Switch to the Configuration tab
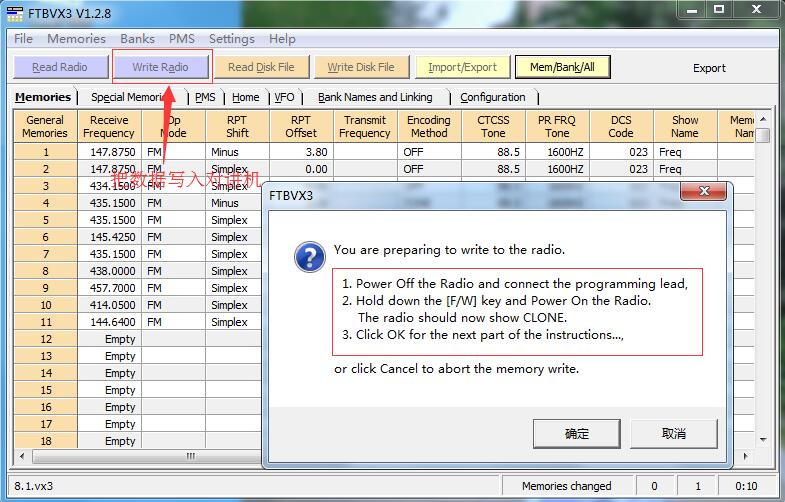This screenshot has height=502, width=785. click(x=492, y=97)
